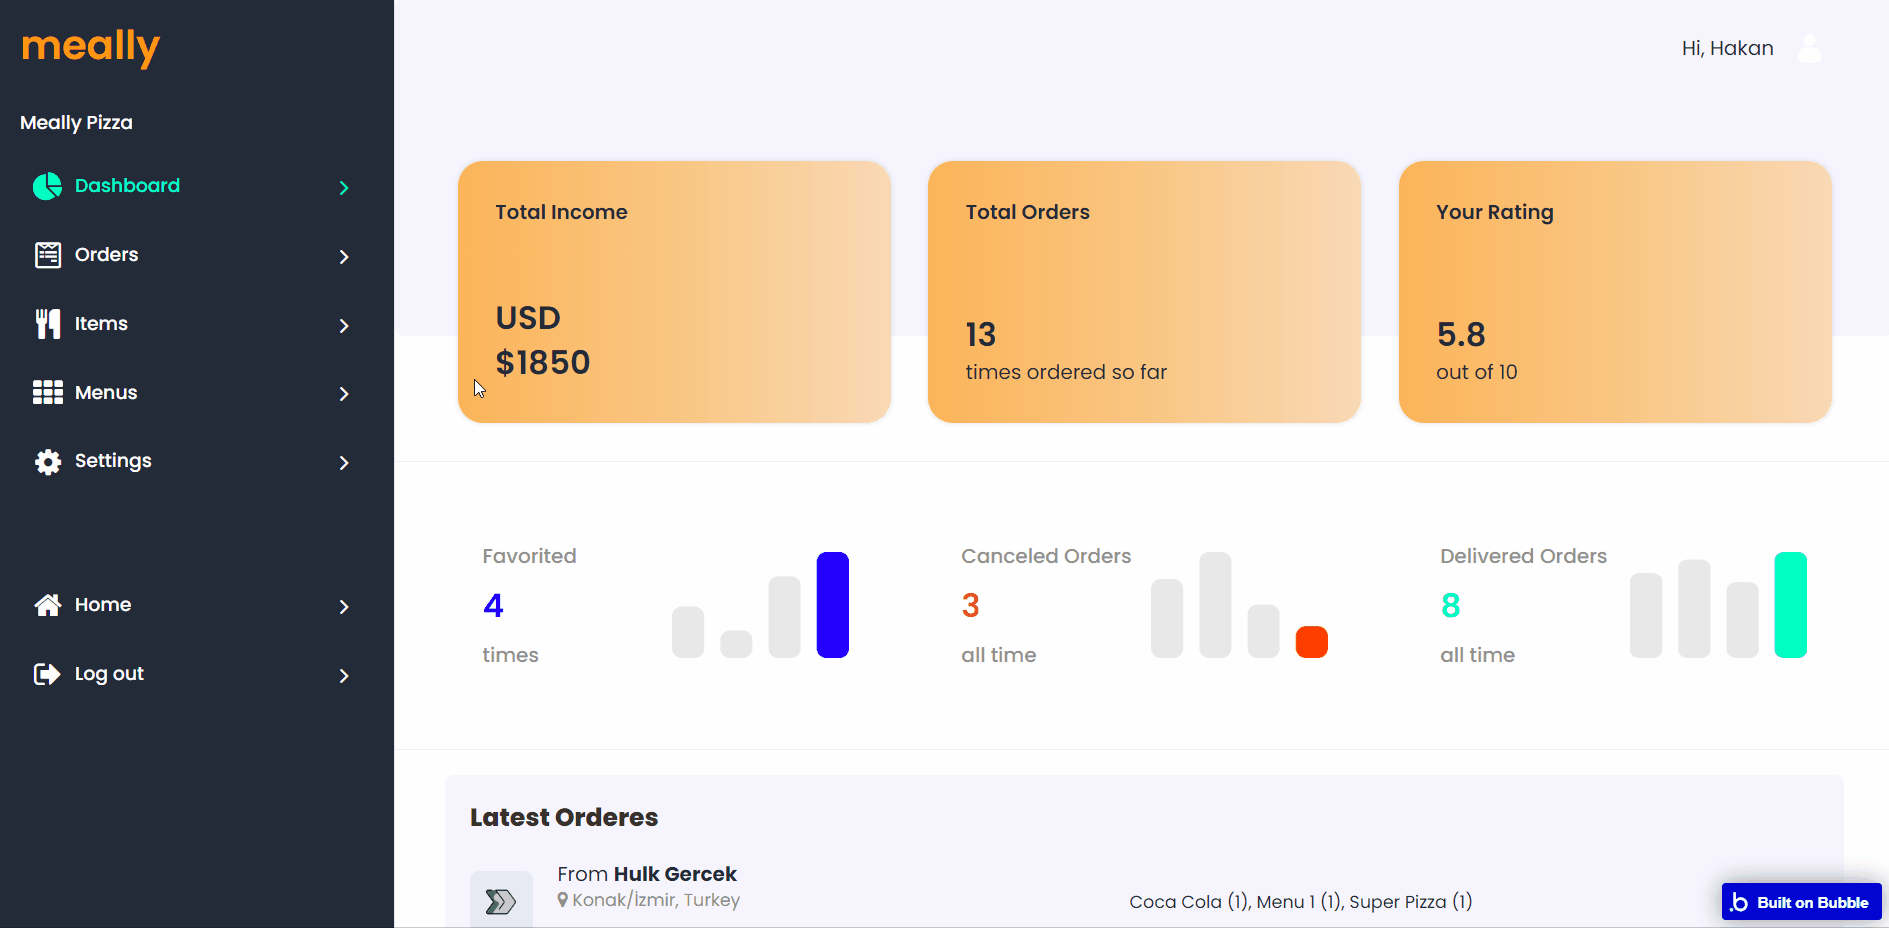Open the Your Rating card

pos(1615,292)
